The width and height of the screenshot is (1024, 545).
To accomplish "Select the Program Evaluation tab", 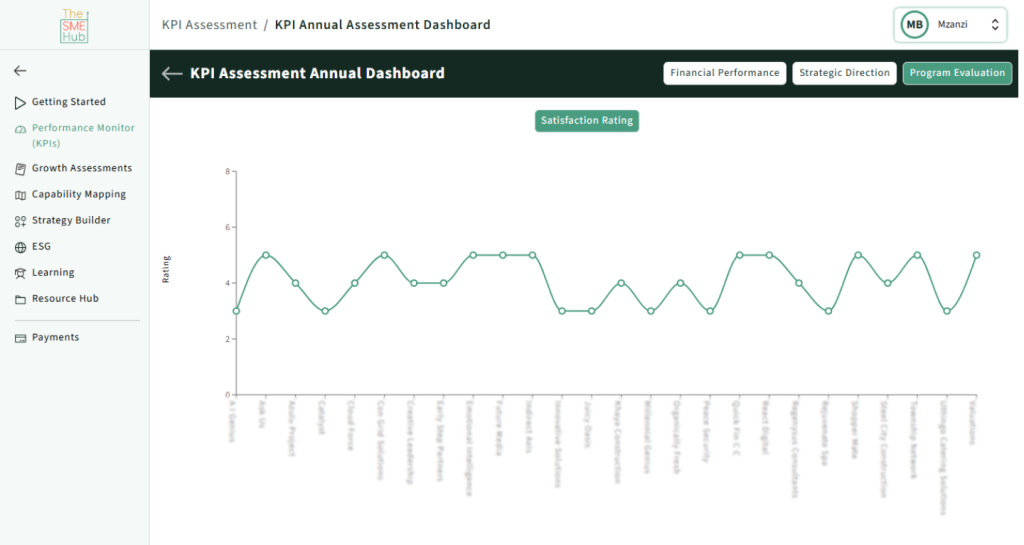I will pyautogui.click(x=957, y=73).
